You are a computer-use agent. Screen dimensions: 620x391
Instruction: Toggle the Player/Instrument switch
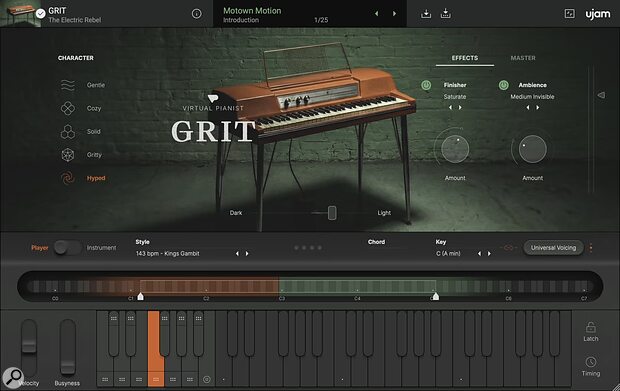click(68, 248)
